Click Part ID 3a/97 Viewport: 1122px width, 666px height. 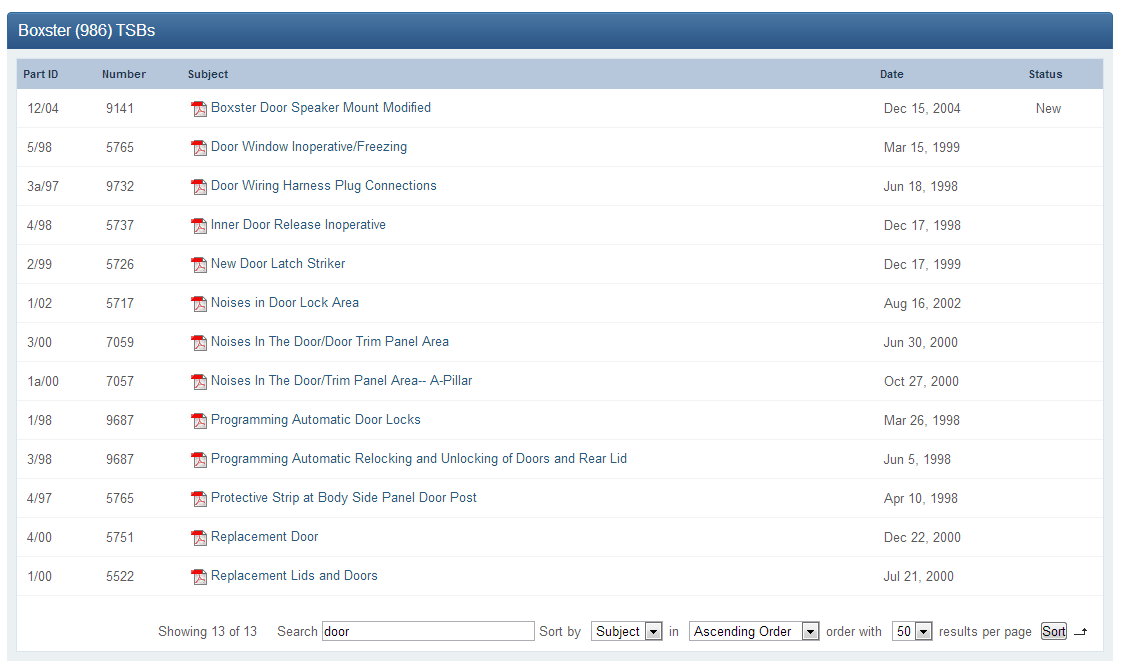click(x=43, y=187)
